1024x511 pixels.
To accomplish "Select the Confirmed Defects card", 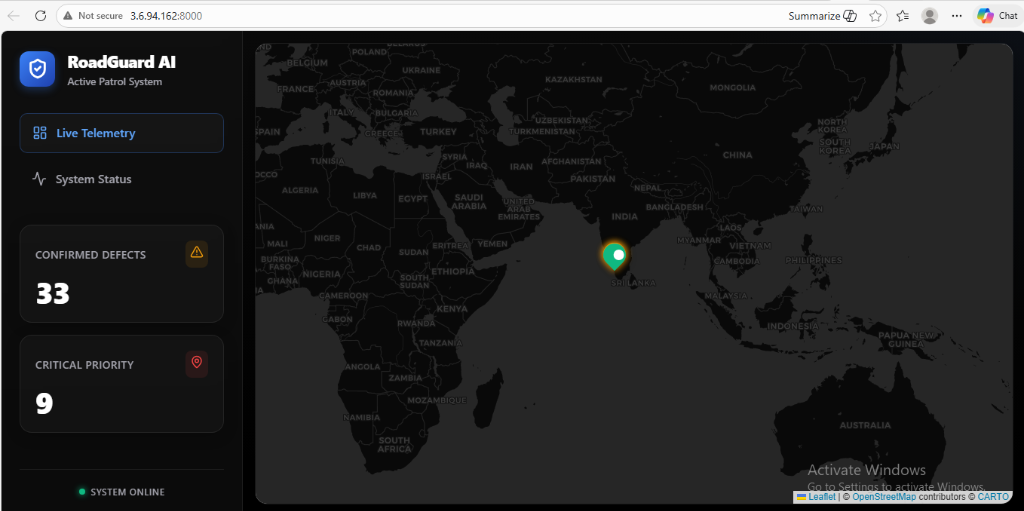I will pyautogui.click(x=121, y=274).
